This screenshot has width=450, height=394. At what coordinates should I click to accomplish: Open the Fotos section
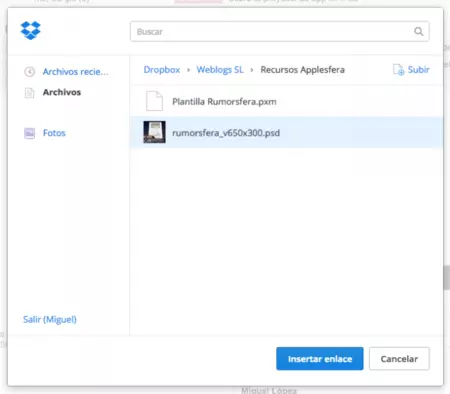54,133
